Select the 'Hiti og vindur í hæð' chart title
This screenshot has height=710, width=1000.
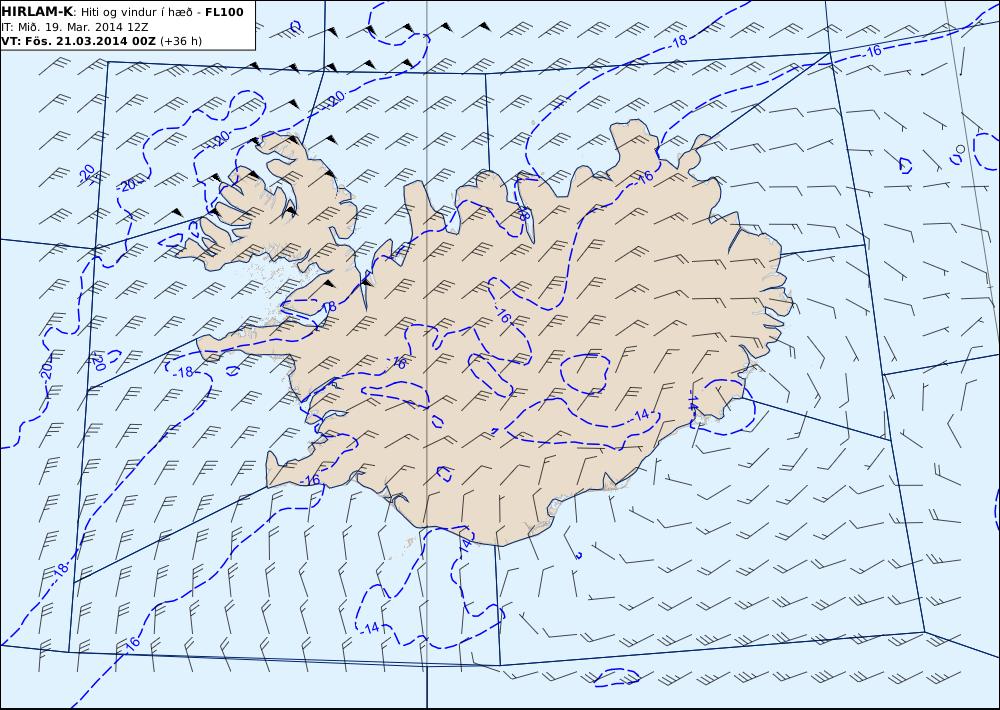pyautogui.click(x=136, y=12)
